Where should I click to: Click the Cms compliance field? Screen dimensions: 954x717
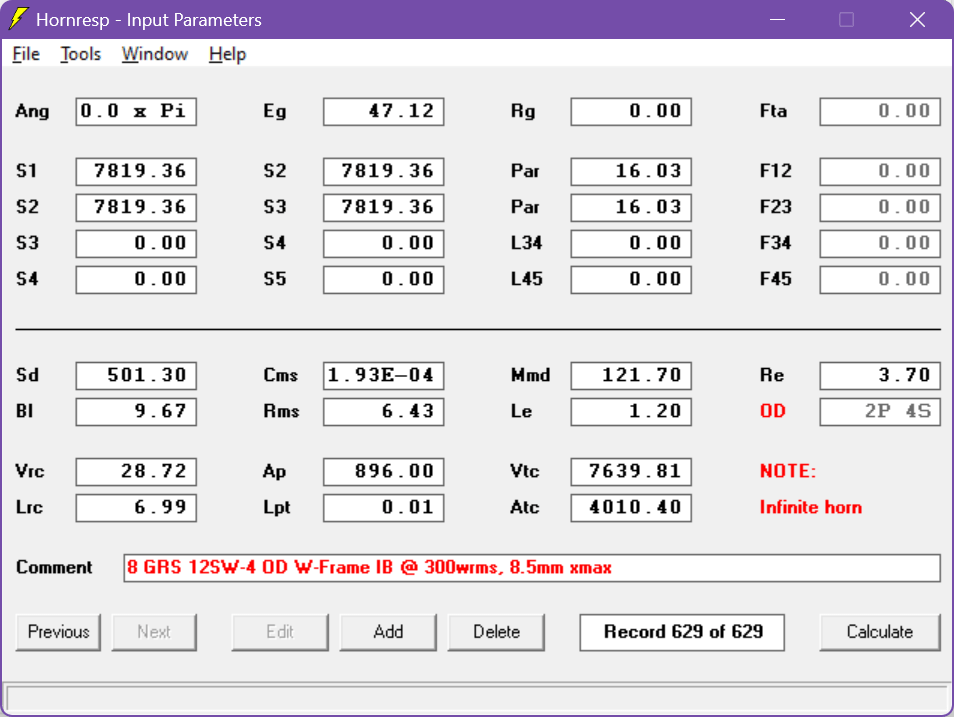pyautogui.click(x=384, y=375)
